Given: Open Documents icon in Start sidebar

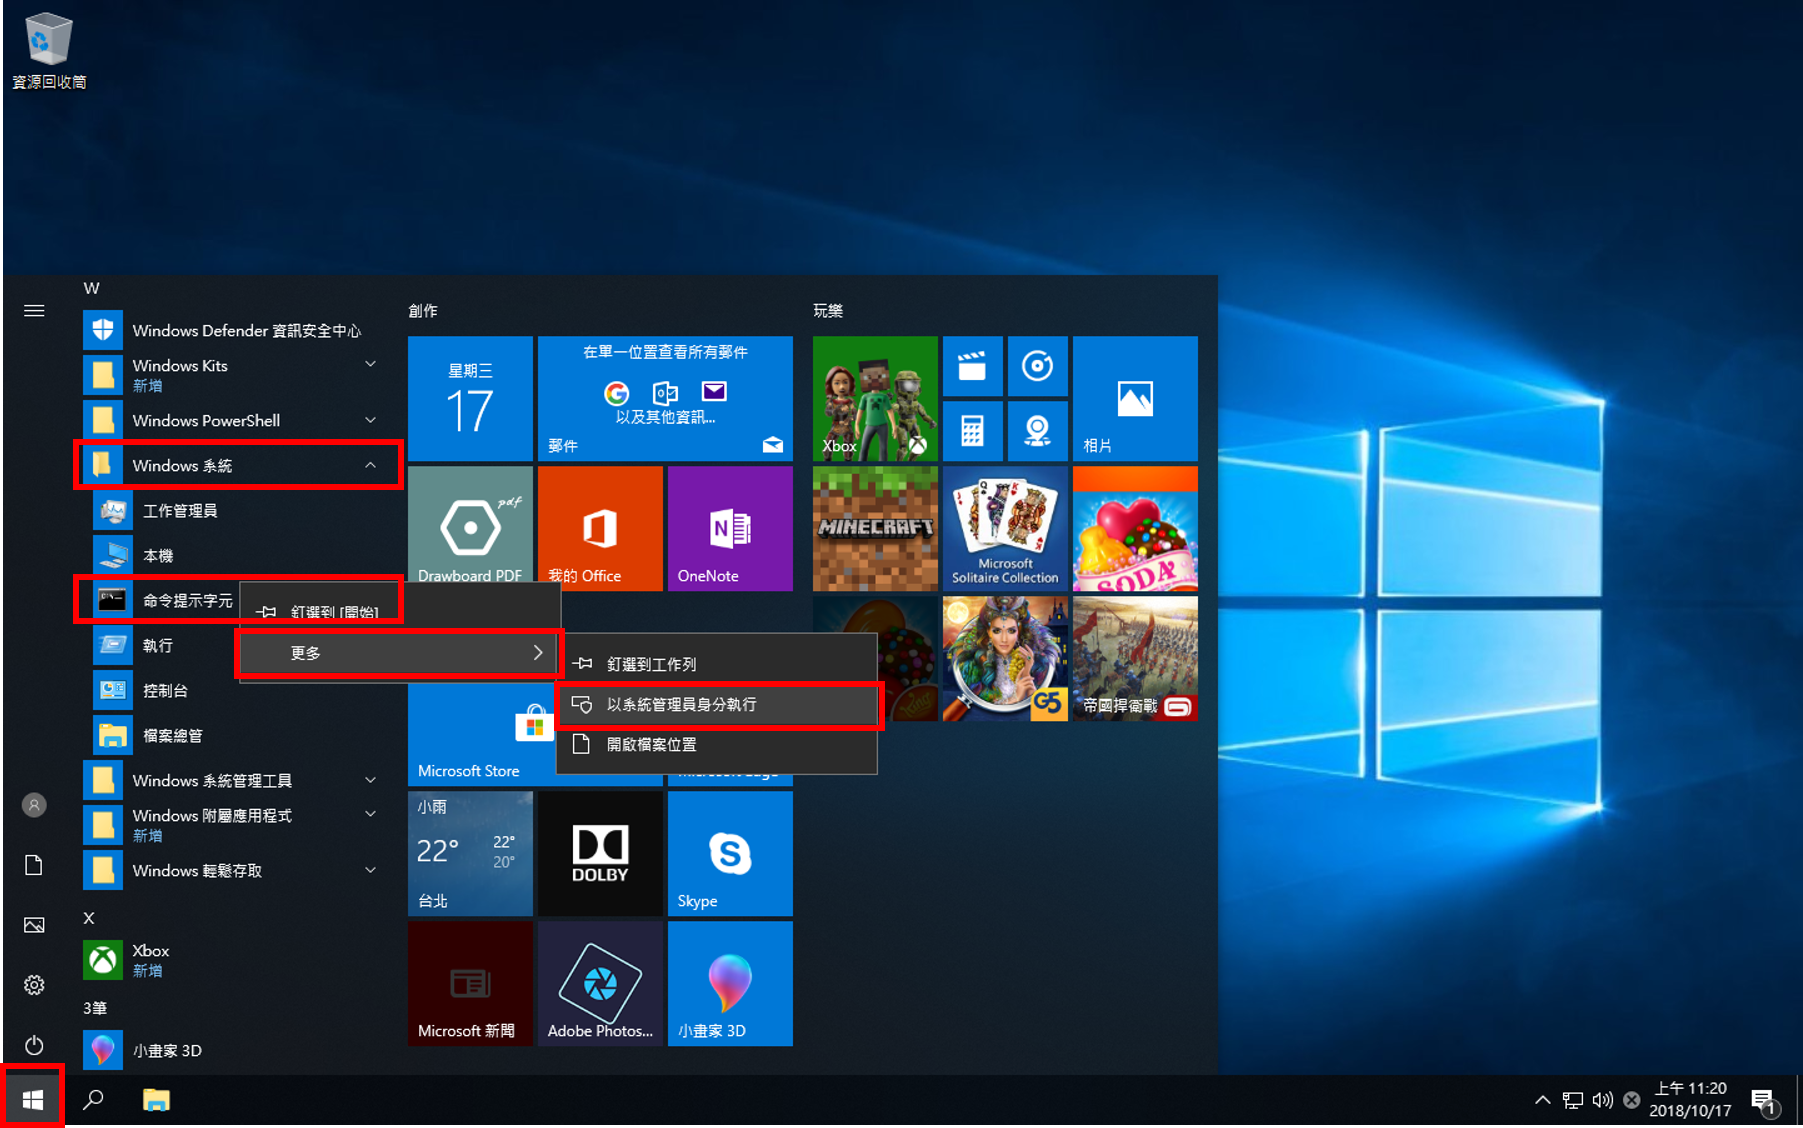Looking at the screenshot, I should point(34,865).
